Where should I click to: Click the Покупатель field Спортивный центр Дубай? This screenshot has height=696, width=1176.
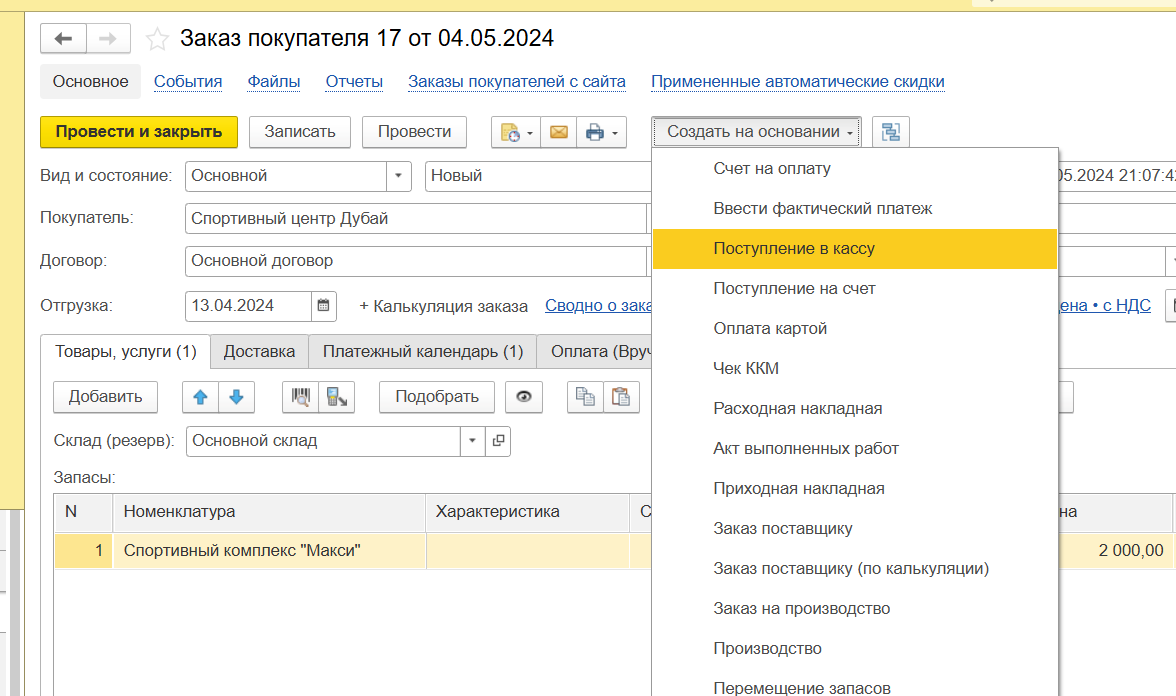tap(415, 218)
